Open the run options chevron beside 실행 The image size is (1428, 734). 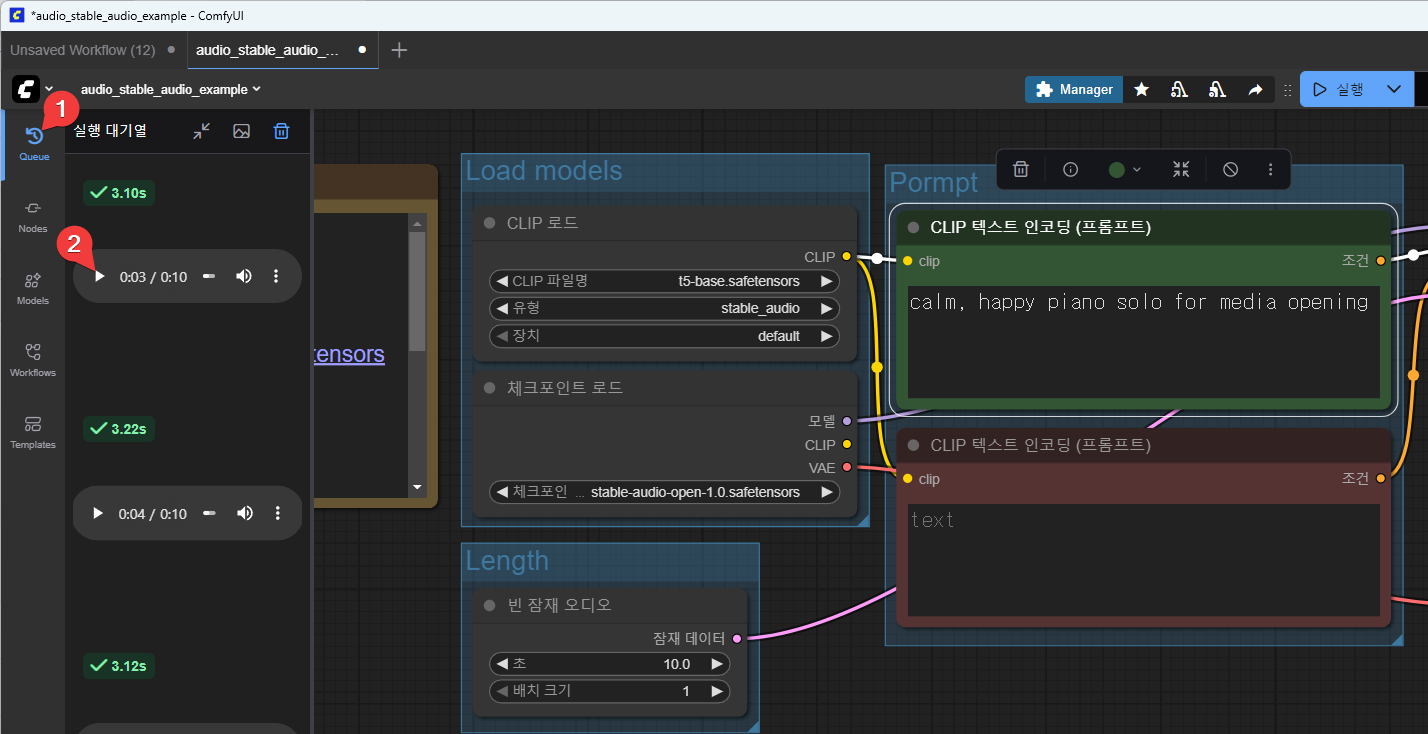(x=1394, y=89)
